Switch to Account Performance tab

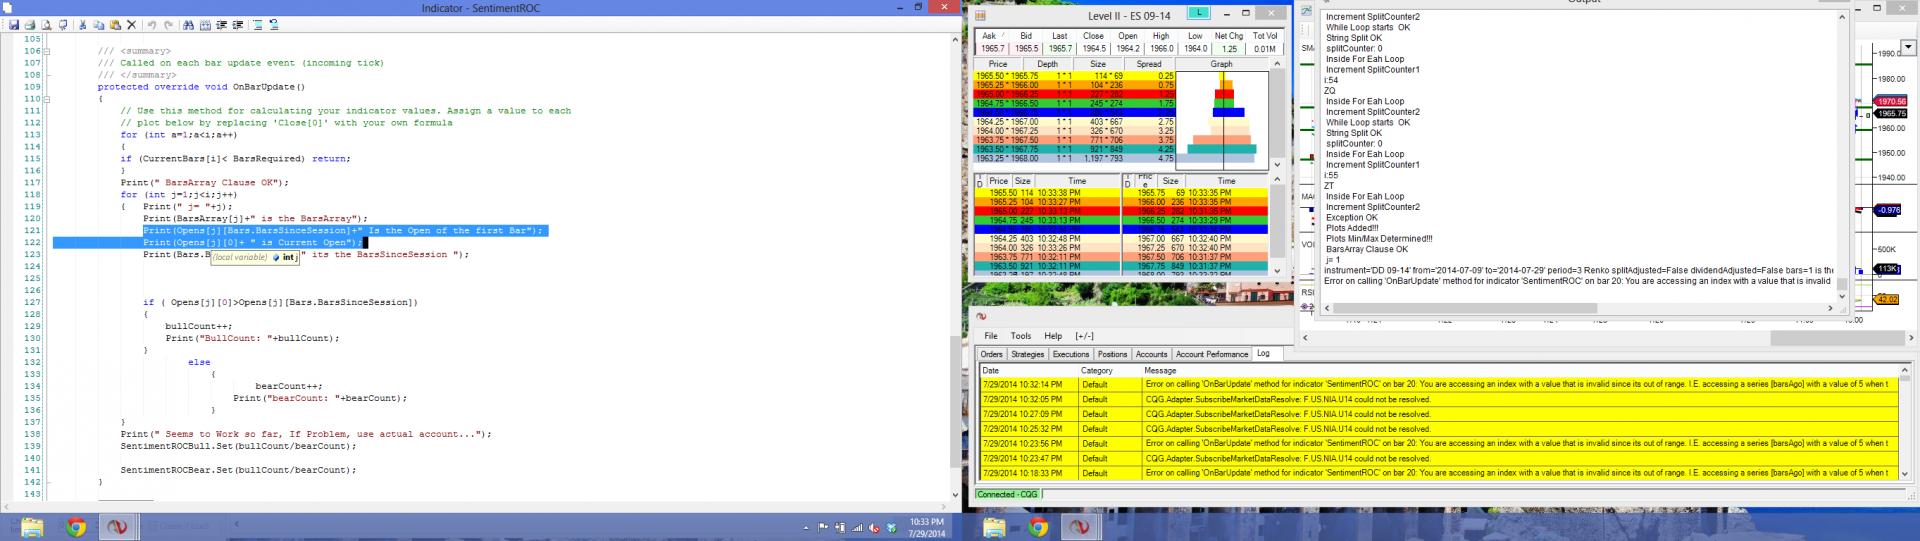[1212, 354]
